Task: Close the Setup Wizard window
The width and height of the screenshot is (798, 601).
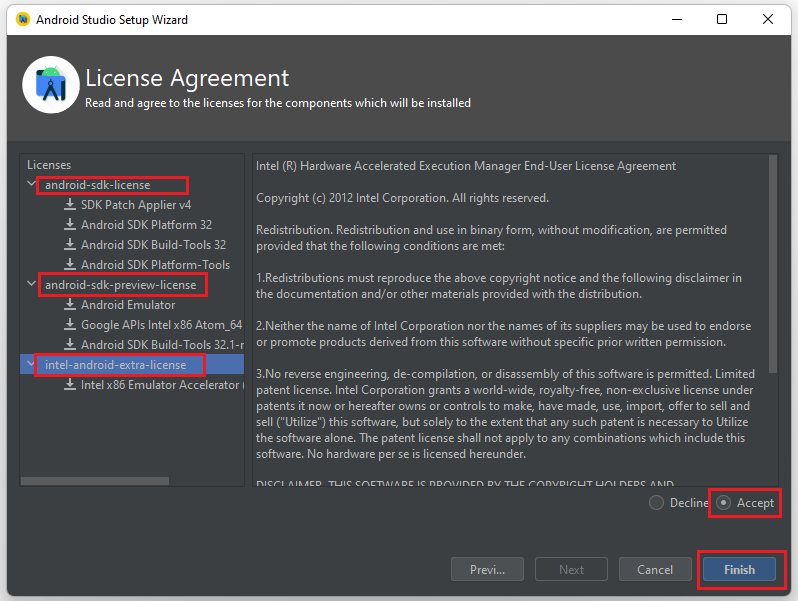Action: (767, 19)
